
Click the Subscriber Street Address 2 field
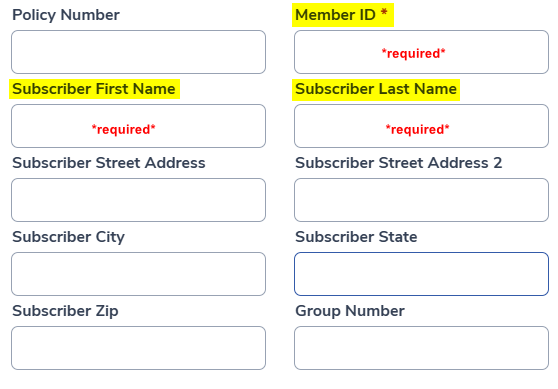tap(421, 200)
